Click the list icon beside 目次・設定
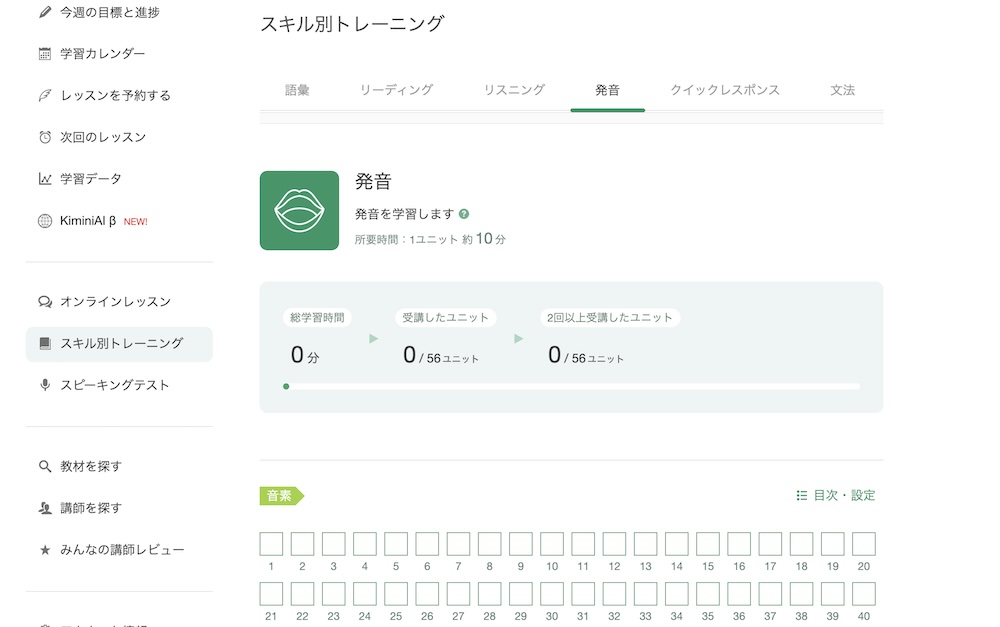The width and height of the screenshot is (1000, 627). 802,495
